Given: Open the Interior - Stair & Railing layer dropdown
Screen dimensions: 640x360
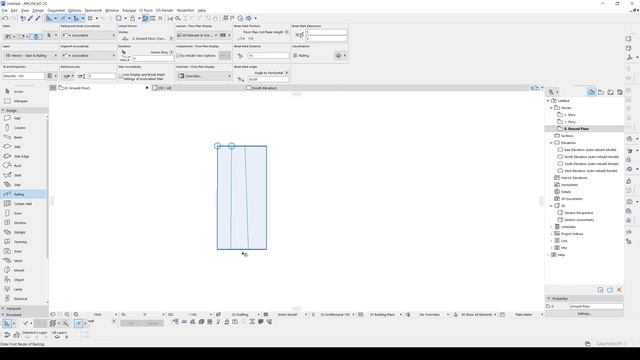Looking at the screenshot, I should 31,56.
